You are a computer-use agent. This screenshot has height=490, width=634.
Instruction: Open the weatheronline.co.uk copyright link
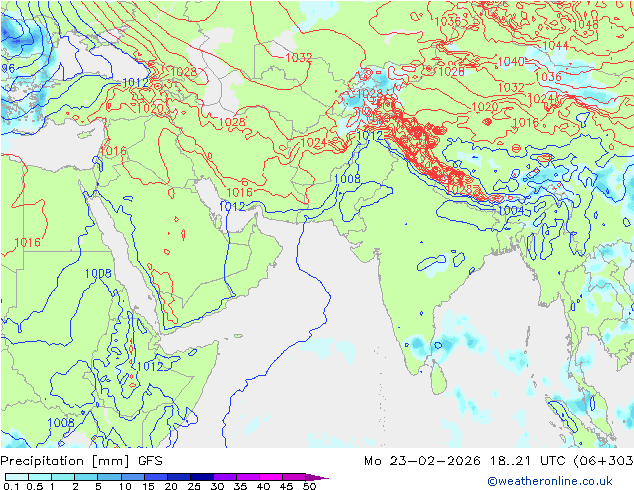pos(550,481)
